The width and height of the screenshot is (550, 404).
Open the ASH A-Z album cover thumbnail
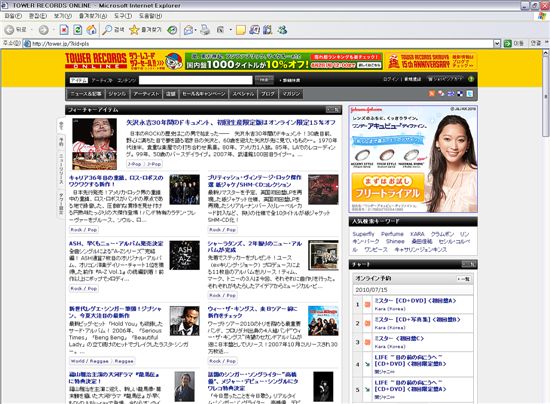click(185, 255)
